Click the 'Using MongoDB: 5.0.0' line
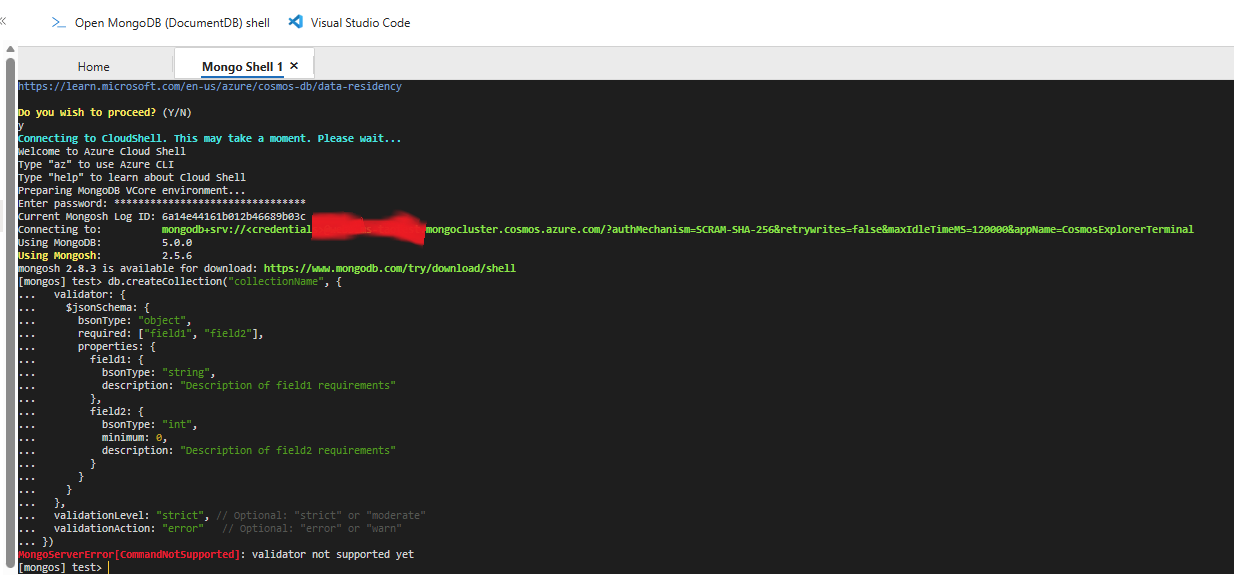The image size is (1234, 575). tap(105, 242)
